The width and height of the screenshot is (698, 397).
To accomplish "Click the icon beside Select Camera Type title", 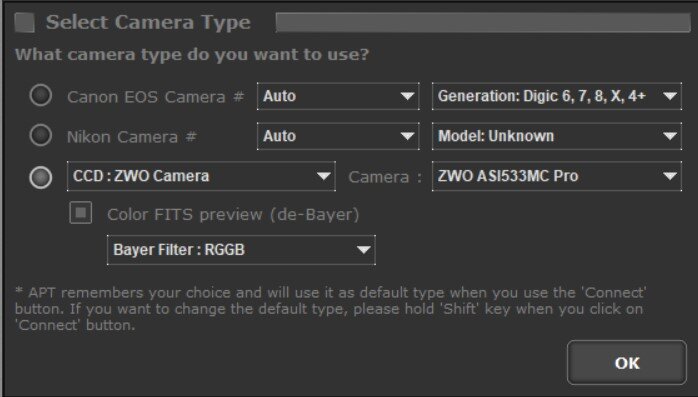I will [24, 23].
